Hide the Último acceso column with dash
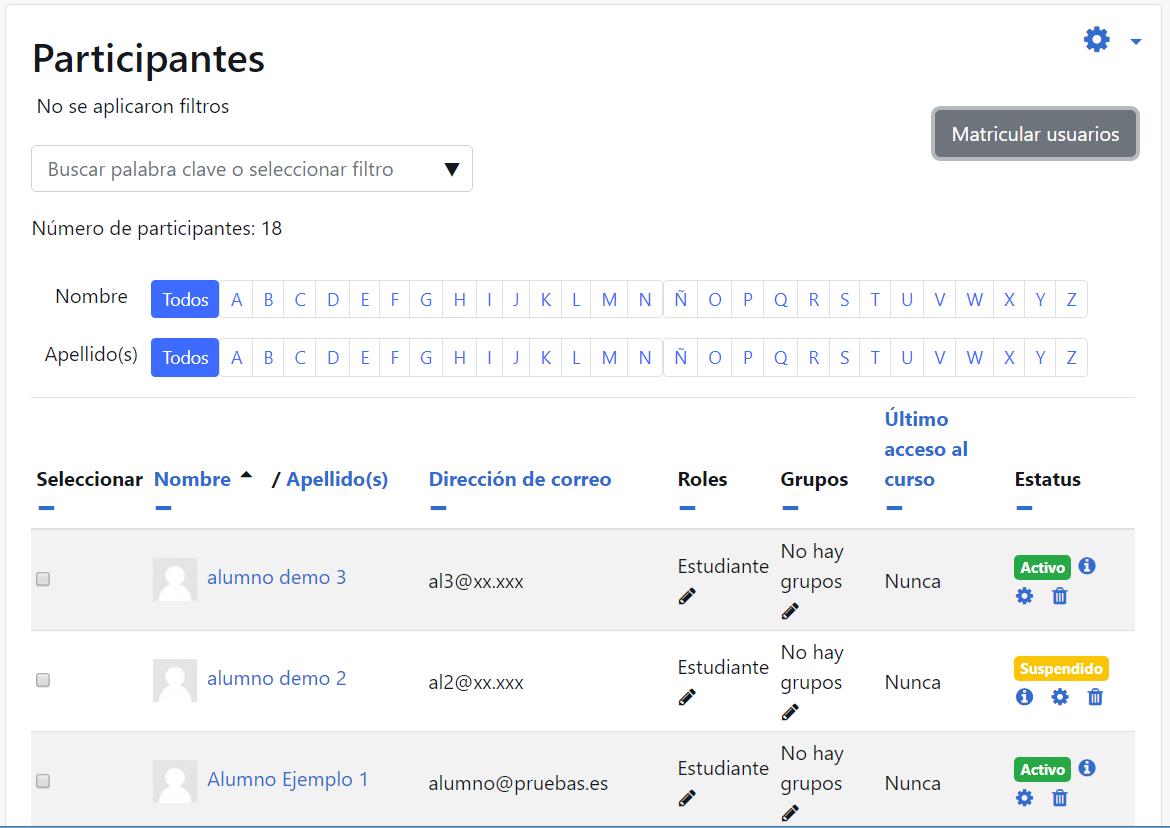Viewport: 1170px width, 828px height. [894, 508]
